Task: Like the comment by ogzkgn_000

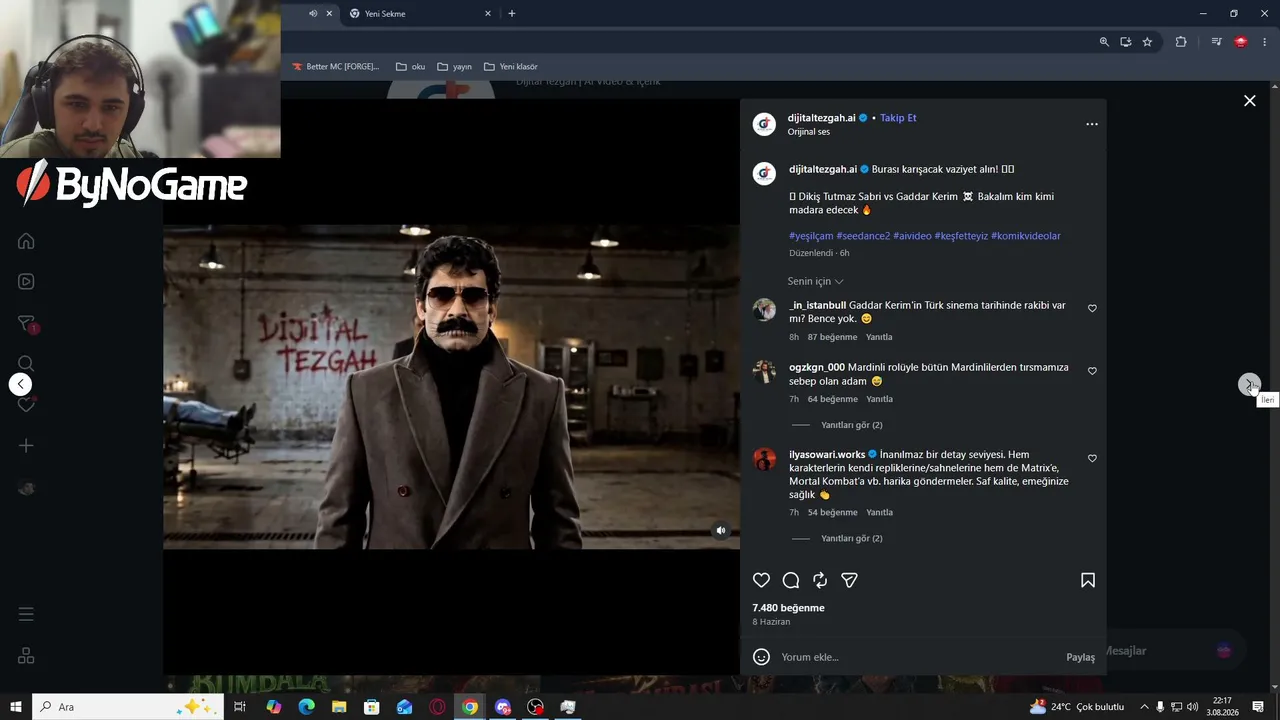Action: [x=1092, y=371]
